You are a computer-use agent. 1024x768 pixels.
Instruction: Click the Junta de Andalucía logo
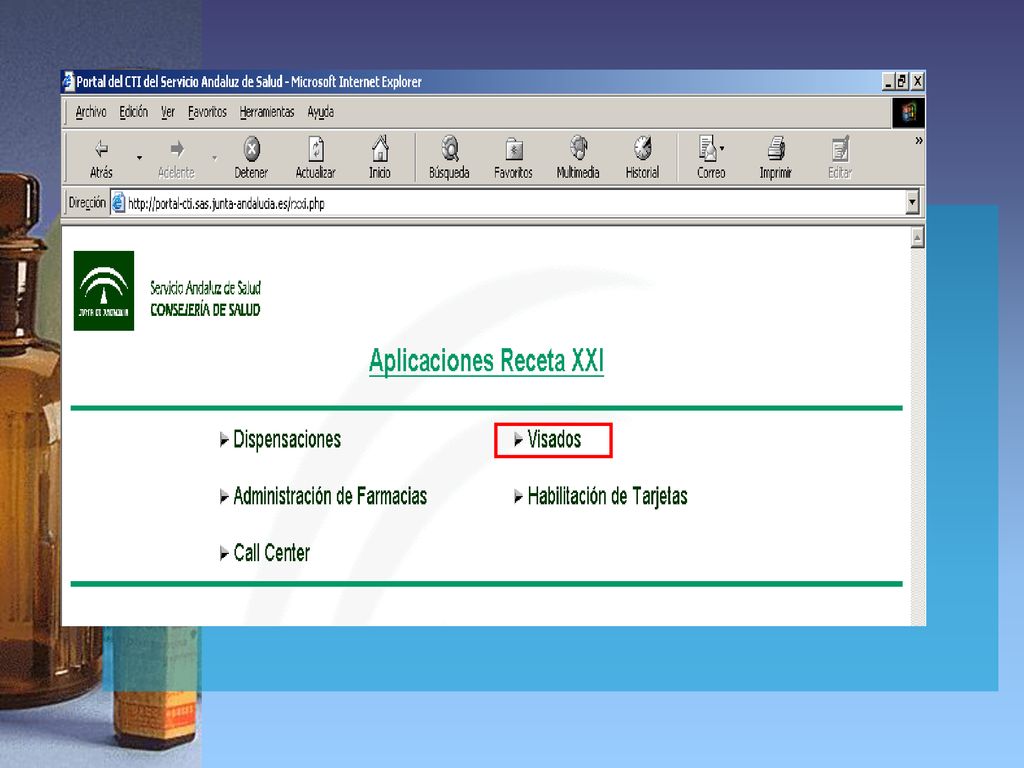[104, 291]
